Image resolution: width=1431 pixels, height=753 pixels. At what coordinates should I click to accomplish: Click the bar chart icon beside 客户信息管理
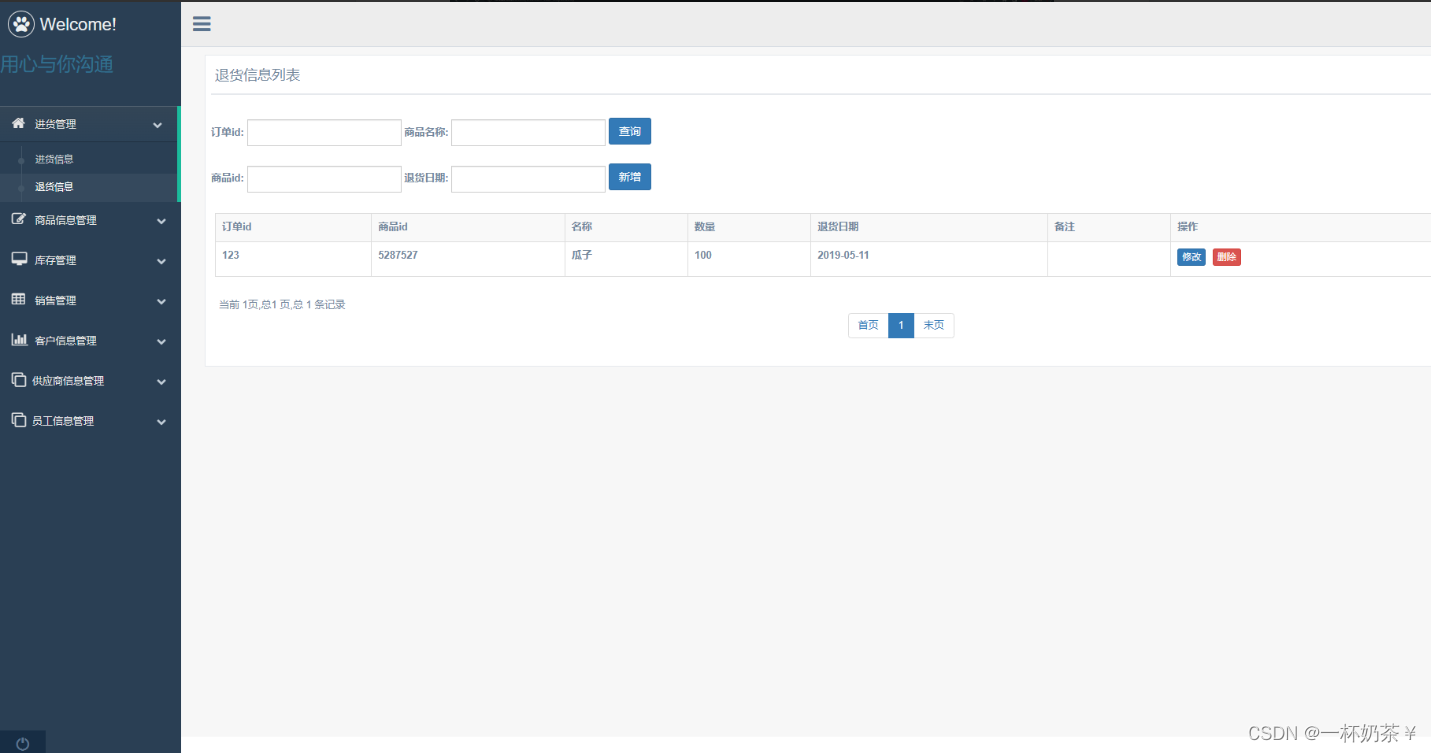click(18, 339)
